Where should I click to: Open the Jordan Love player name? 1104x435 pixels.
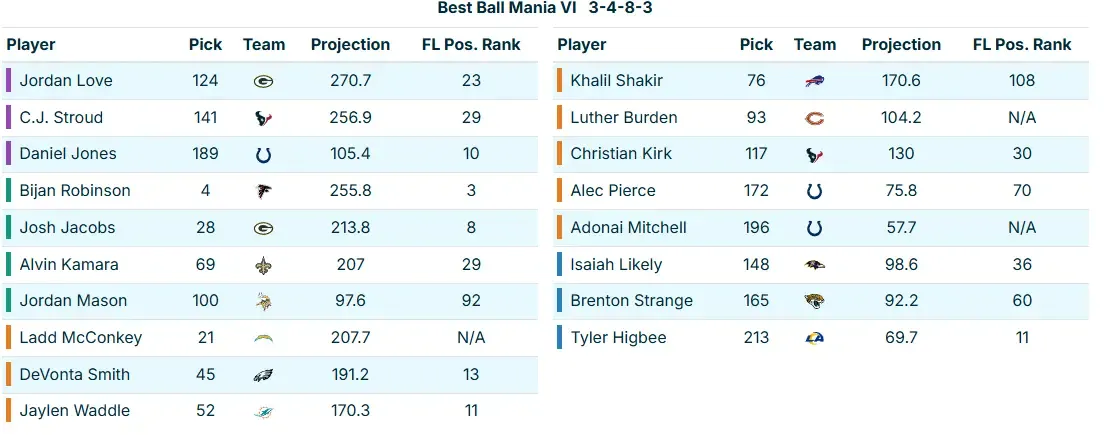(66, 81)
